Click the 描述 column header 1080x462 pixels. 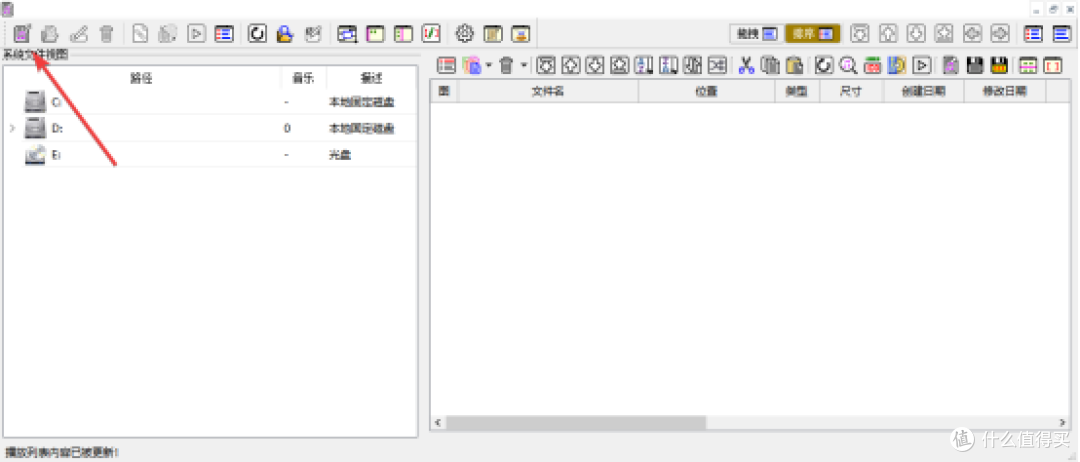coord(371,78)
